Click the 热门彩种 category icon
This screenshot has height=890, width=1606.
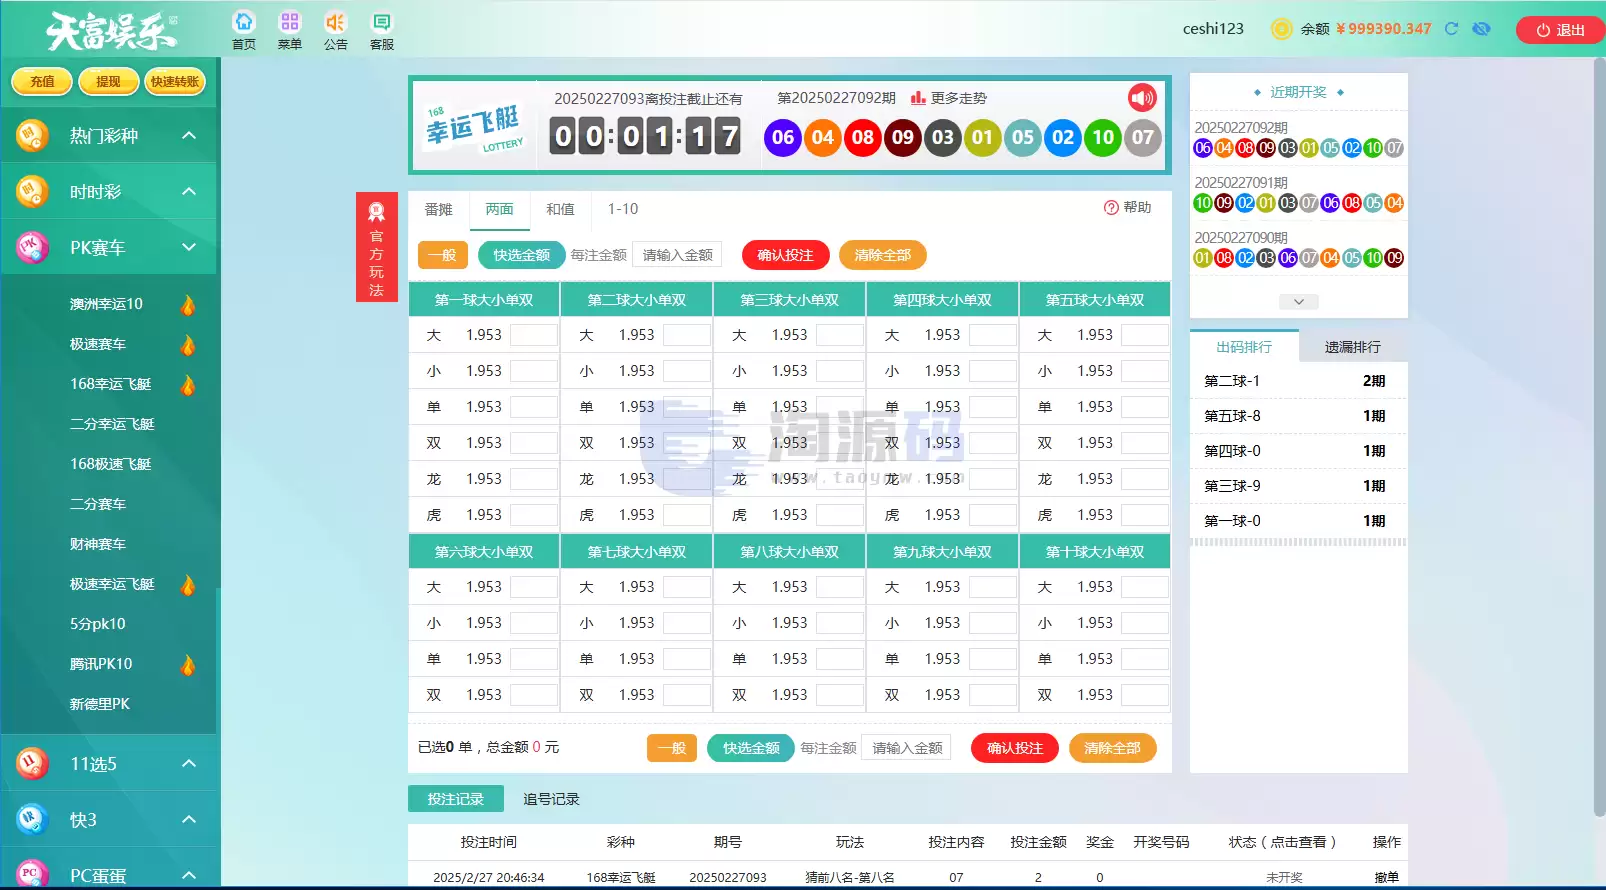click(x=32, y=135)
